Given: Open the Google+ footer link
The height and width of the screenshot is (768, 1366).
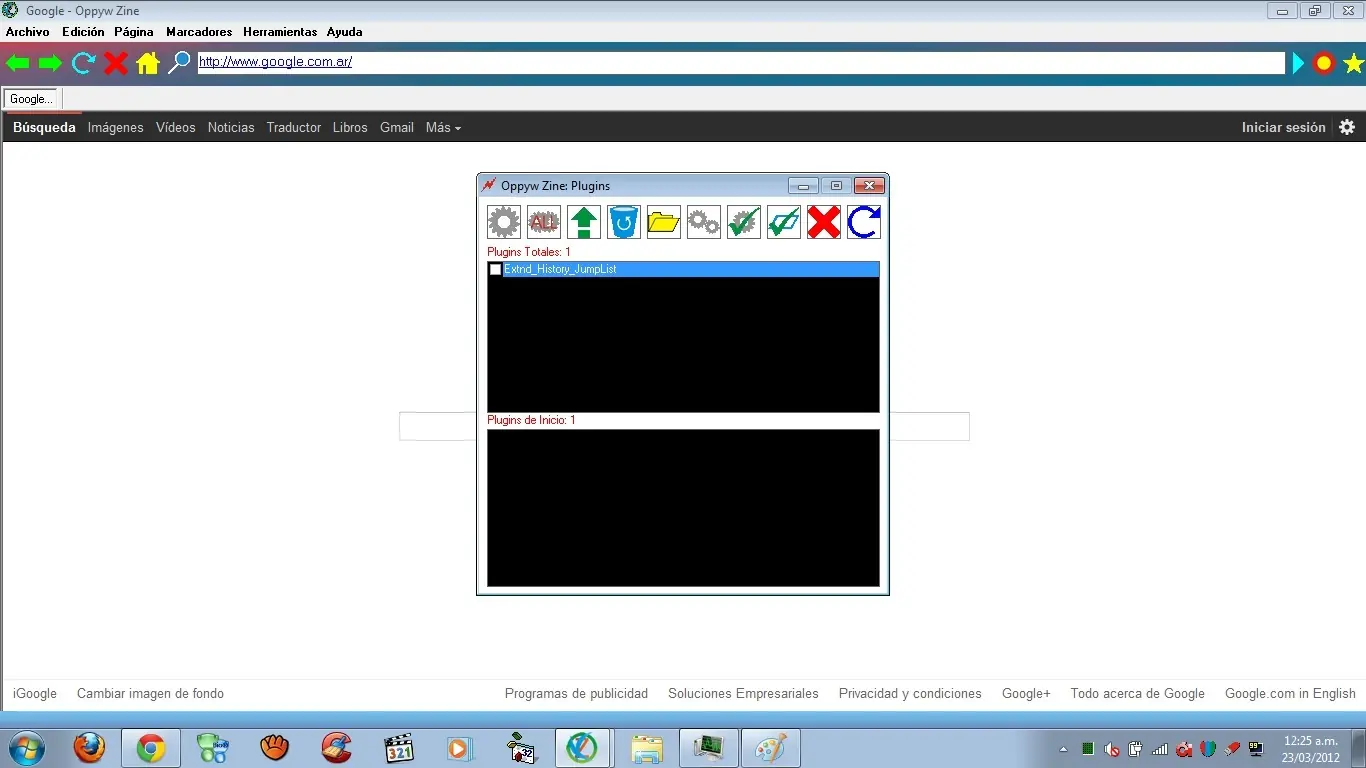Looking at the screenshot, I should [x=1026, y=693].
